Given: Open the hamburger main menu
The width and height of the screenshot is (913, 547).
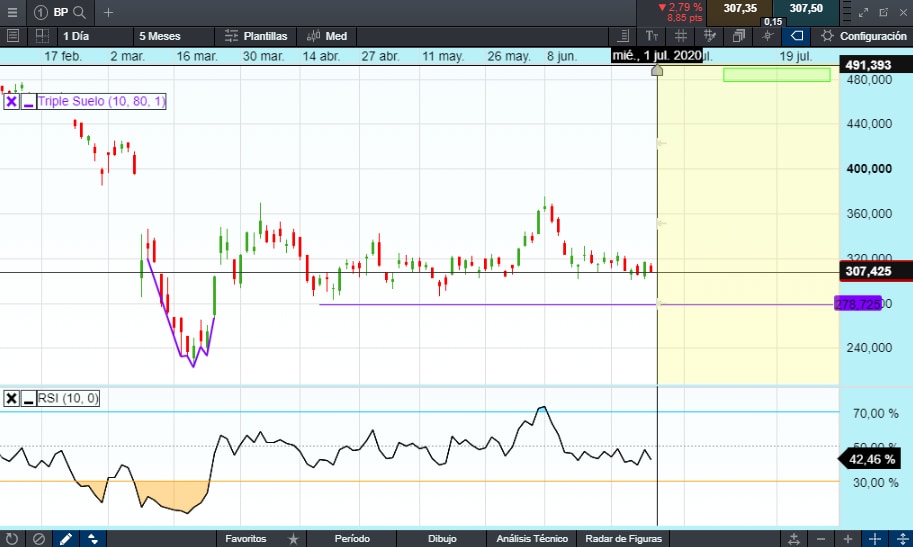Looking at the screenshot, I should 12,12.
